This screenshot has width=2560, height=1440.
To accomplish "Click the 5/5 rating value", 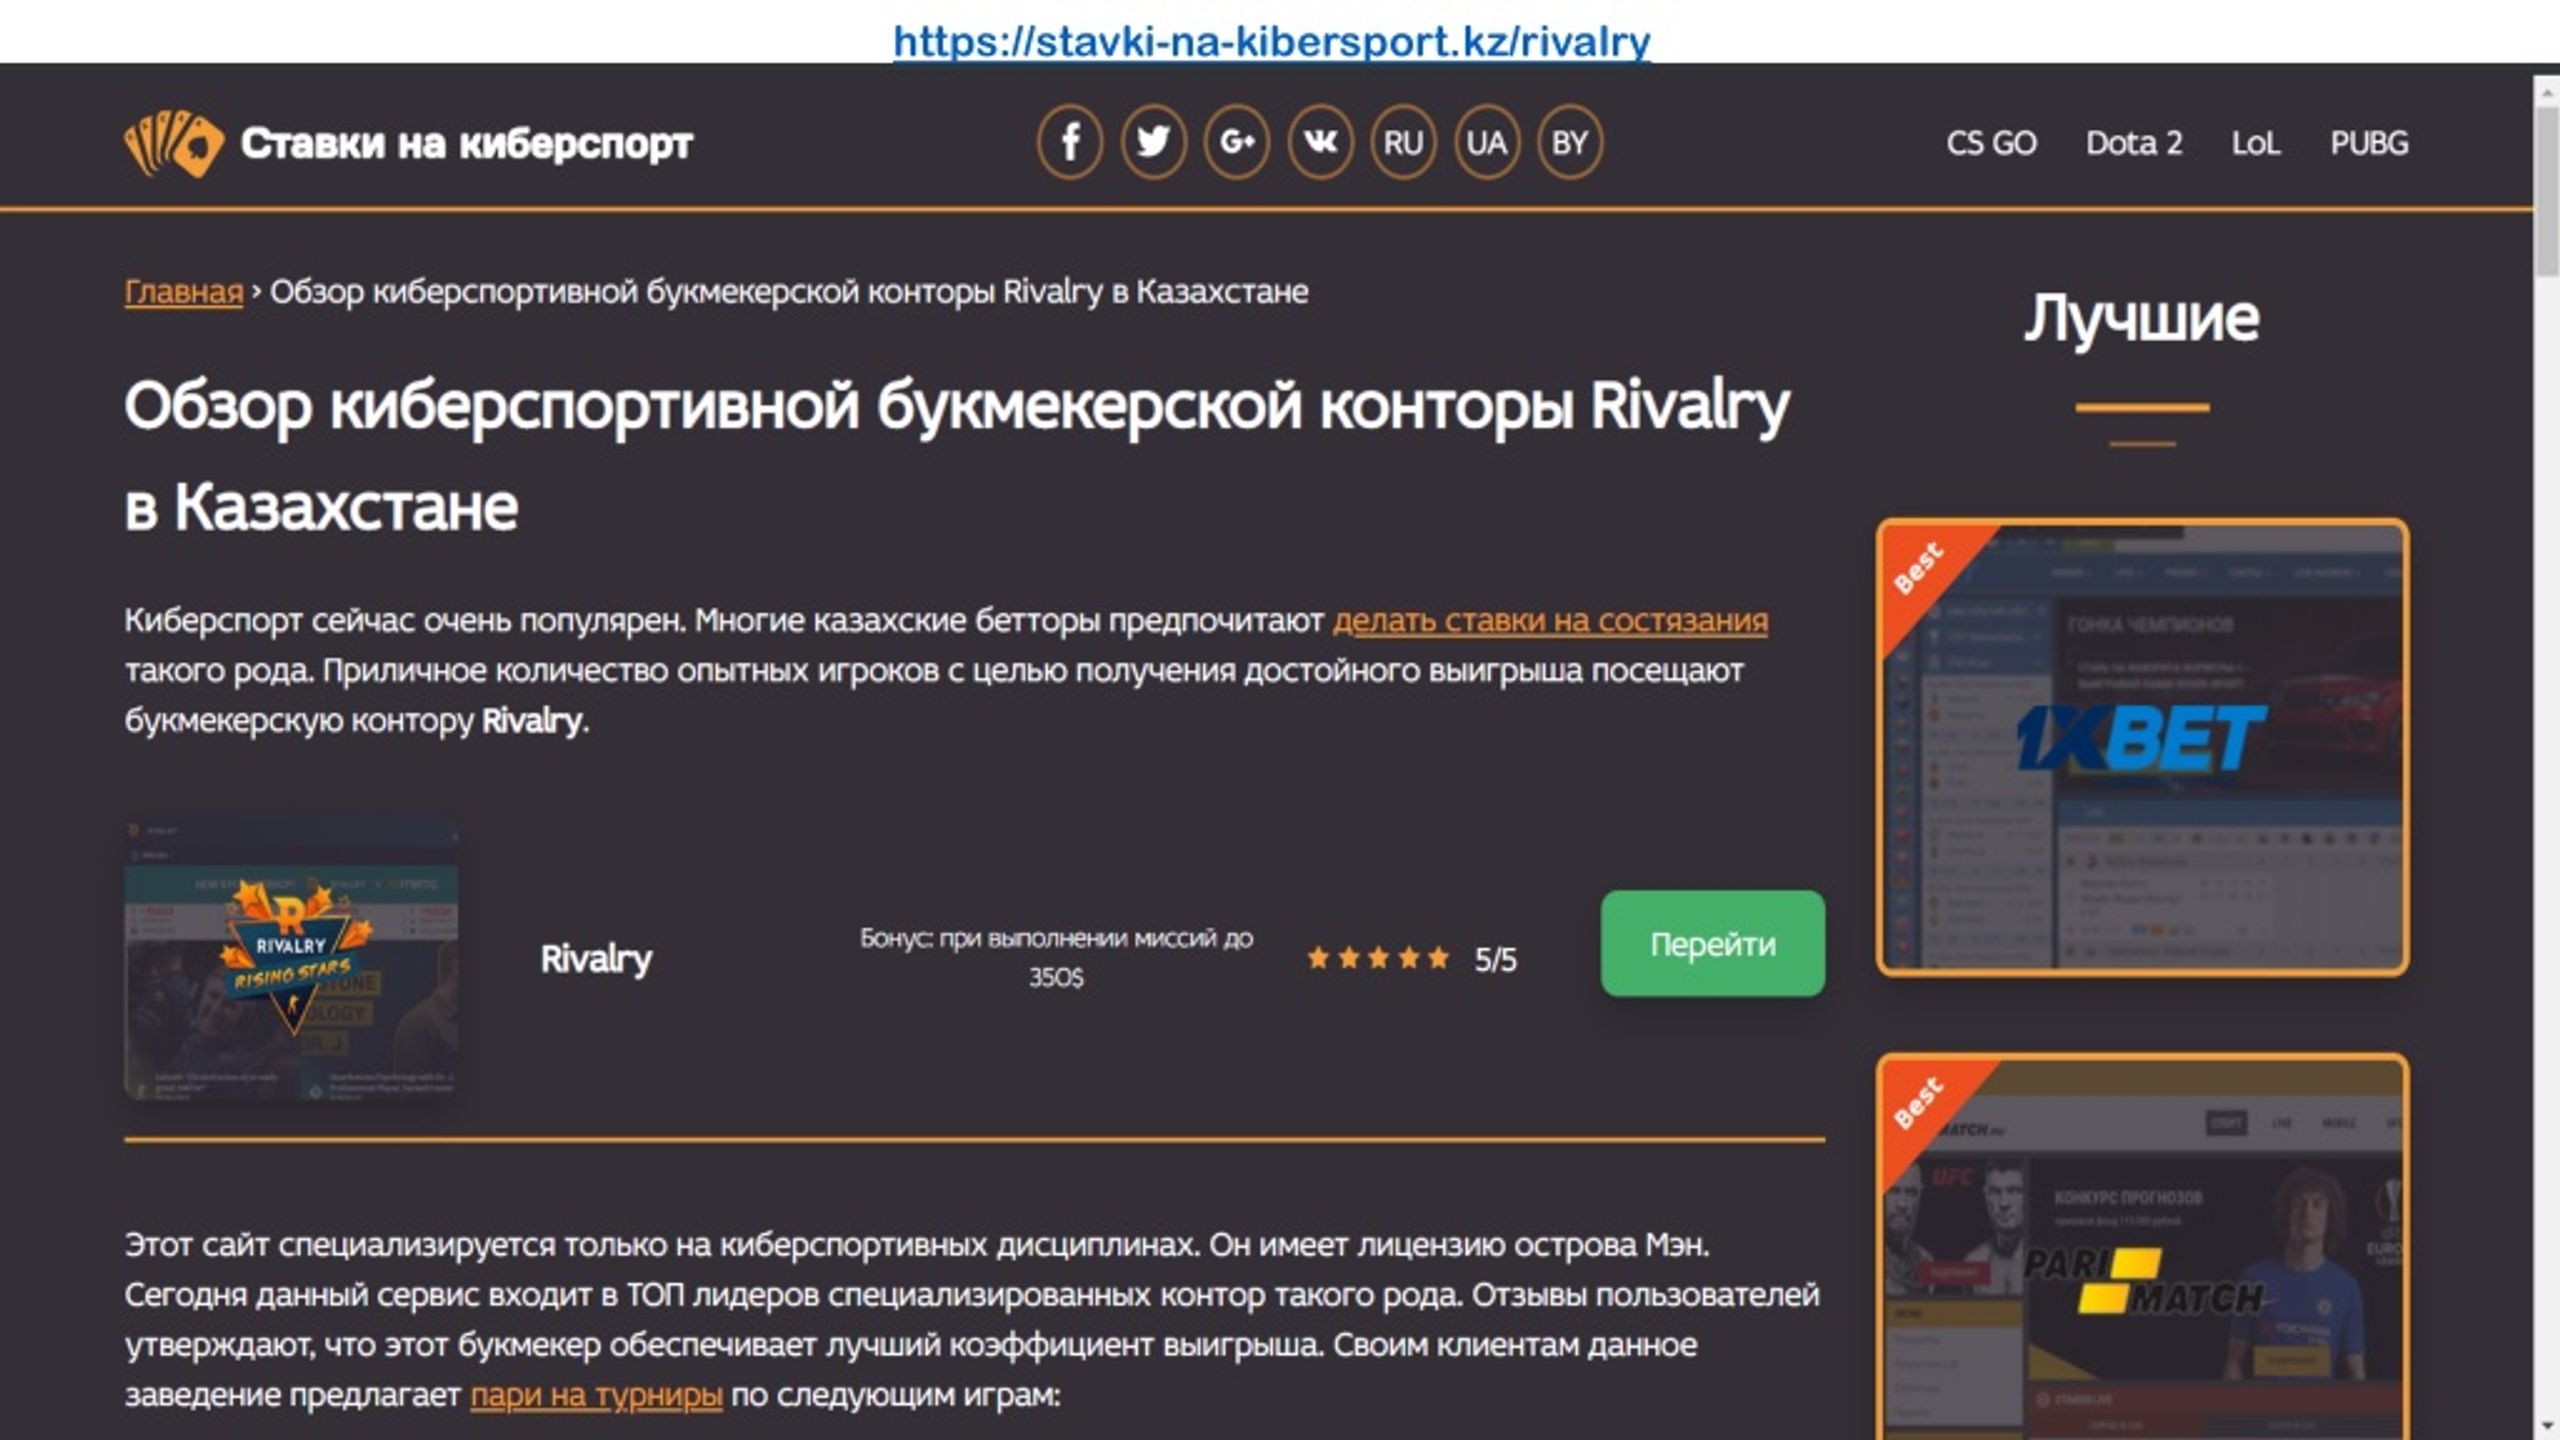I will pos(1495,960).
